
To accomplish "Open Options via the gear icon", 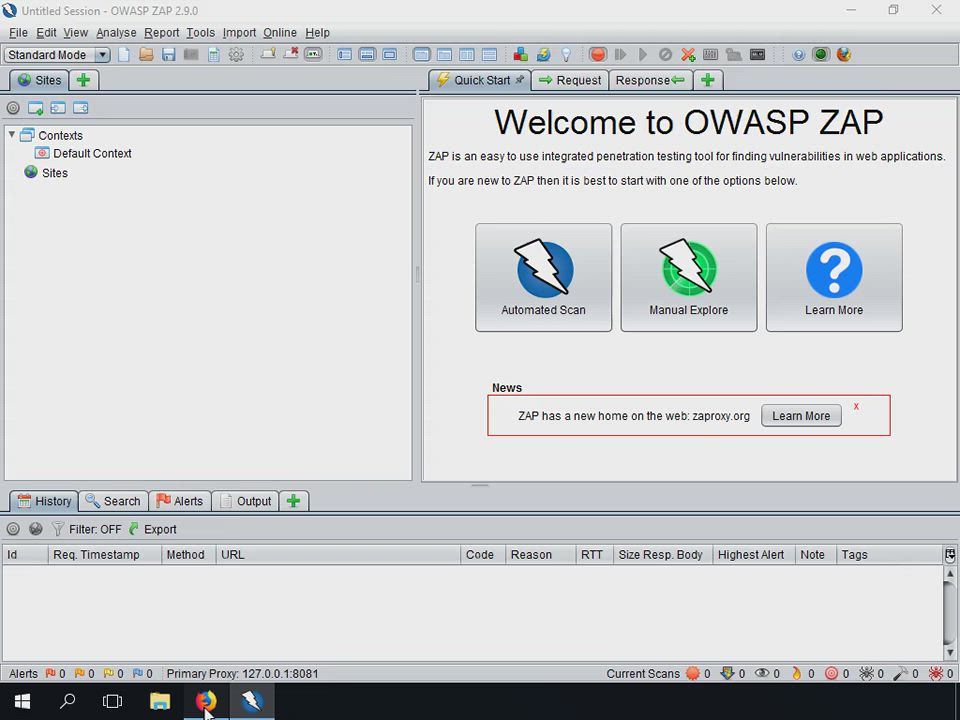I will pos(236,54).
